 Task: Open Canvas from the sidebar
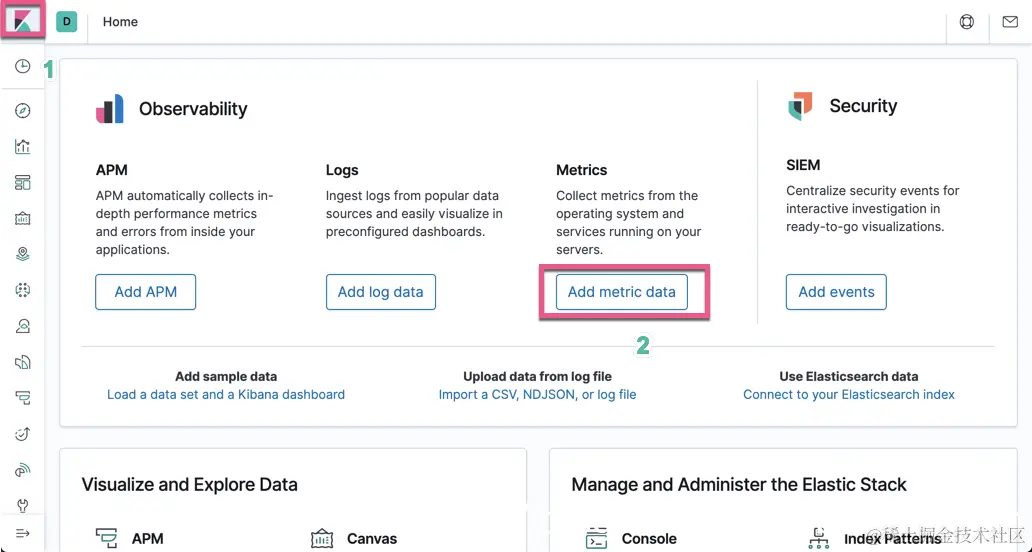(x=22, y=218)
